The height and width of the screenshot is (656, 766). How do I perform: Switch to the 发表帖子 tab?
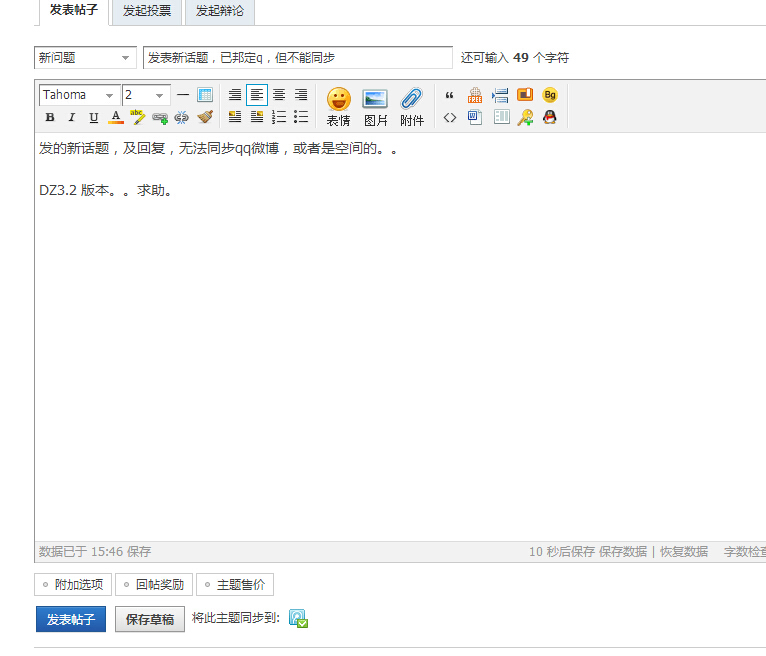point(74,10)
